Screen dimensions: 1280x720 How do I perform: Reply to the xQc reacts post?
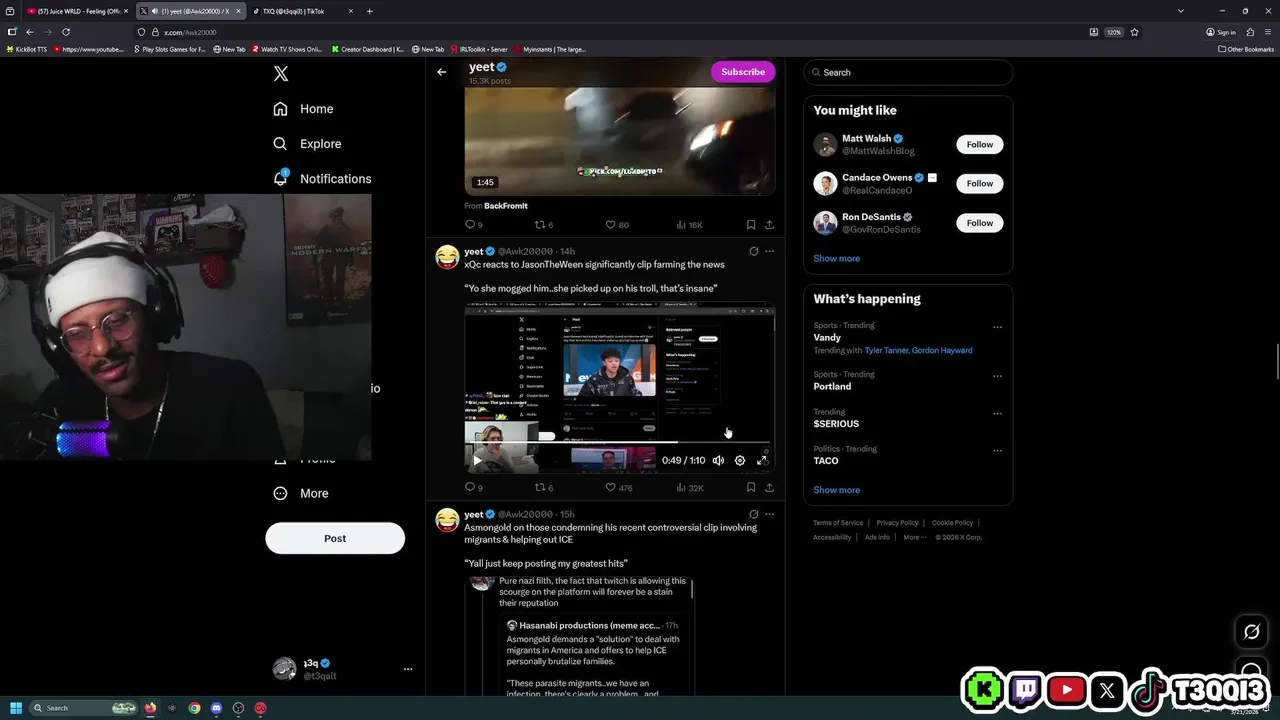(474, 488)
